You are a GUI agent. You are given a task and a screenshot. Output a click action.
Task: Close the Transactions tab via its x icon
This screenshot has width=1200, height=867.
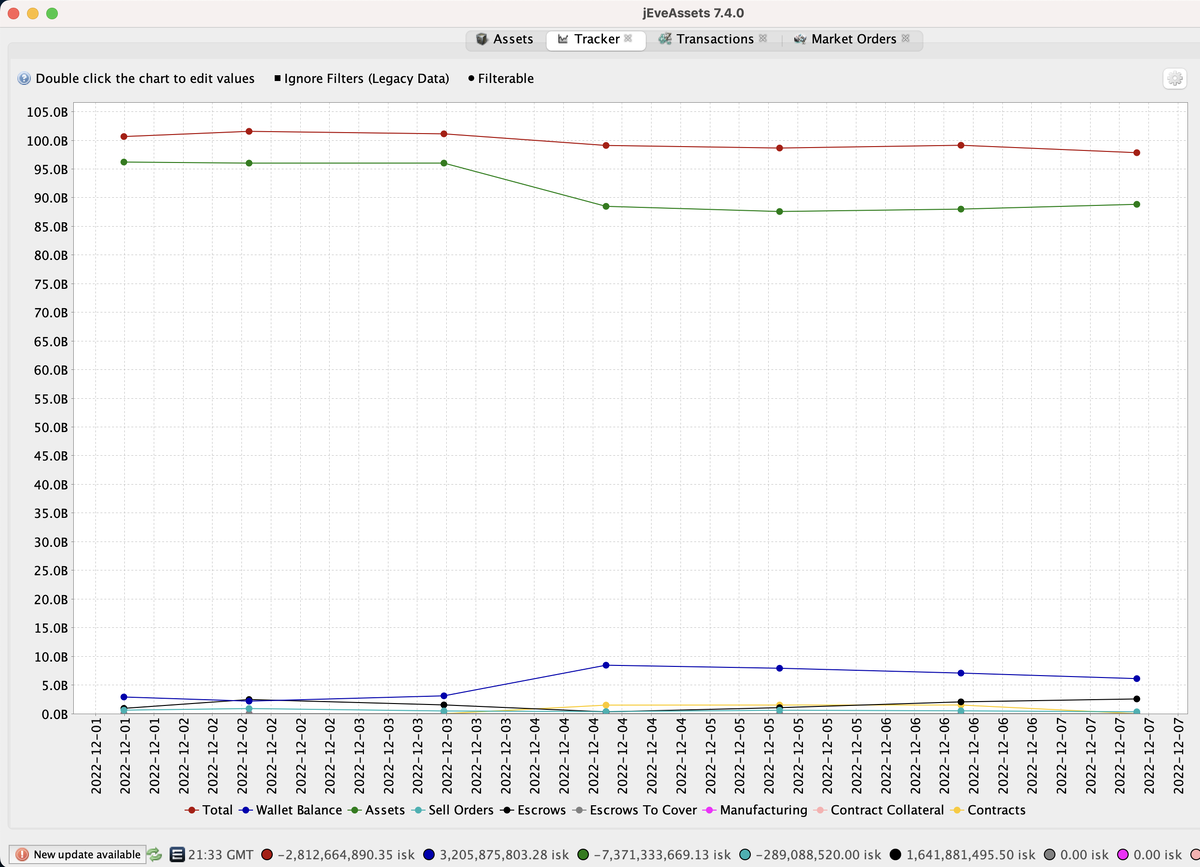tap(763, 39)
